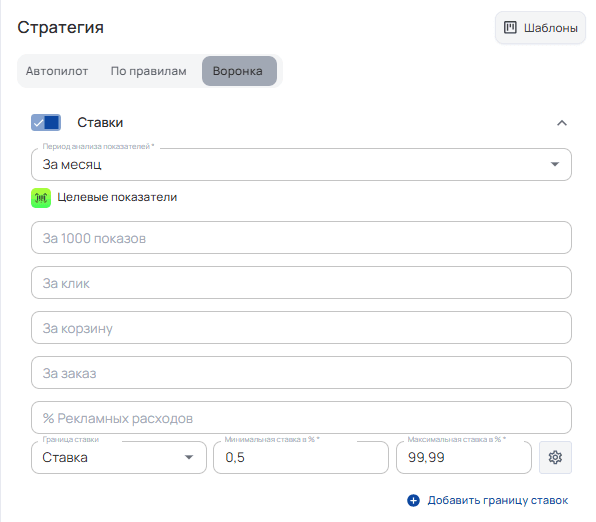
Task: Click Добавить границу ставок link
Action: click(x=498, y=500)
